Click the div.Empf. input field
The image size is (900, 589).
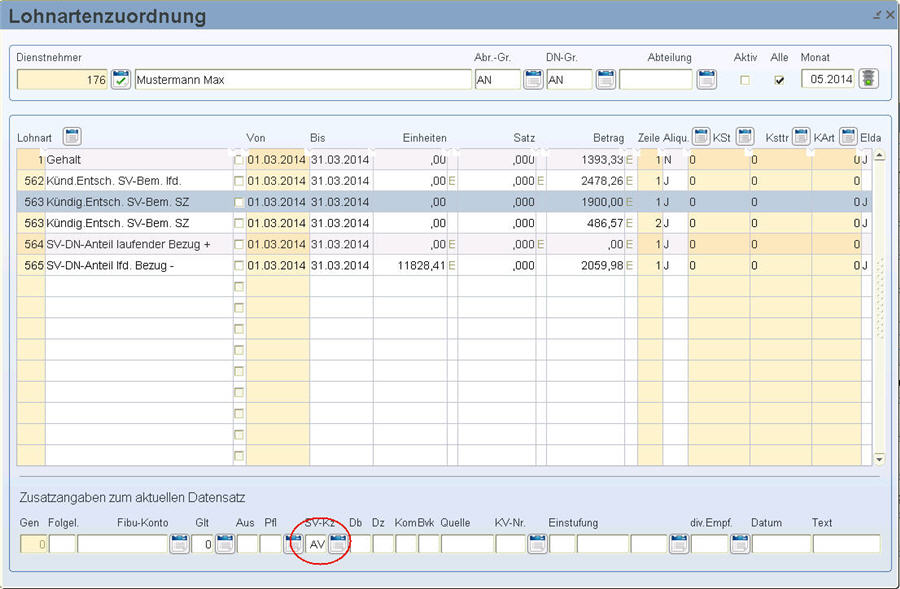click(710, 544)
